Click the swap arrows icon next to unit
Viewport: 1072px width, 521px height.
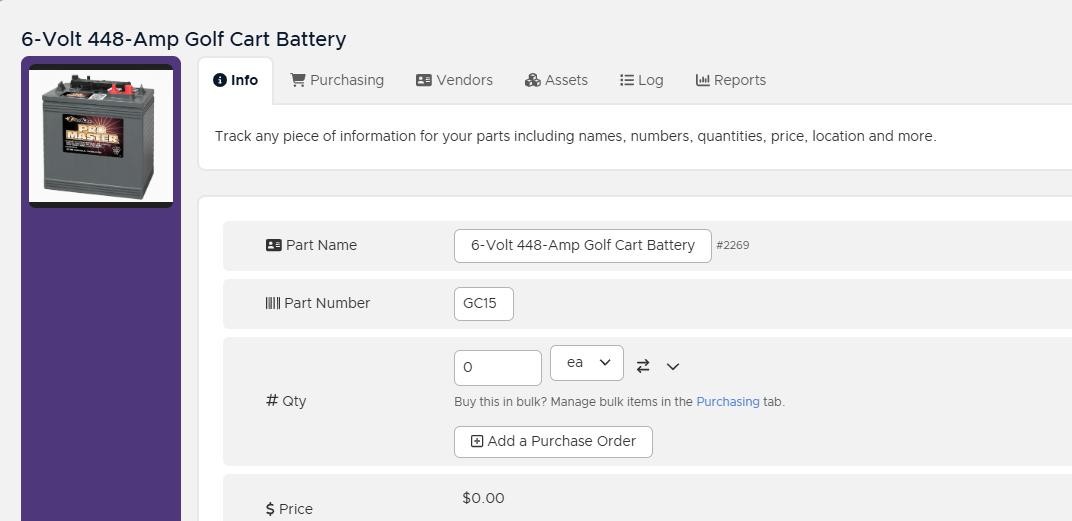643,366
